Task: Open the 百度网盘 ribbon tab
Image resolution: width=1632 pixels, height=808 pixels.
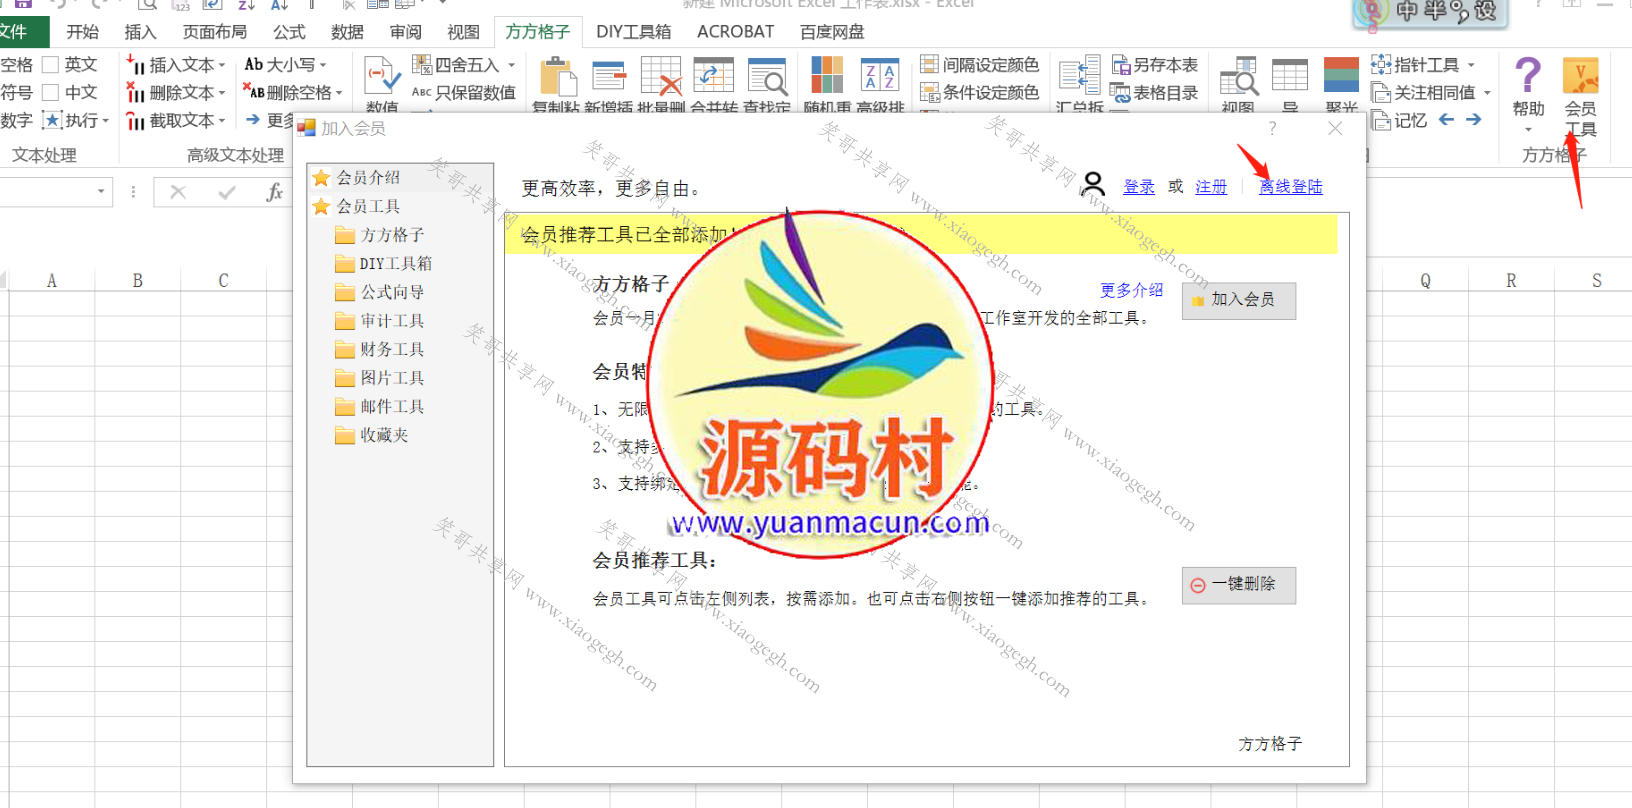Action: (x=831, y=32)
